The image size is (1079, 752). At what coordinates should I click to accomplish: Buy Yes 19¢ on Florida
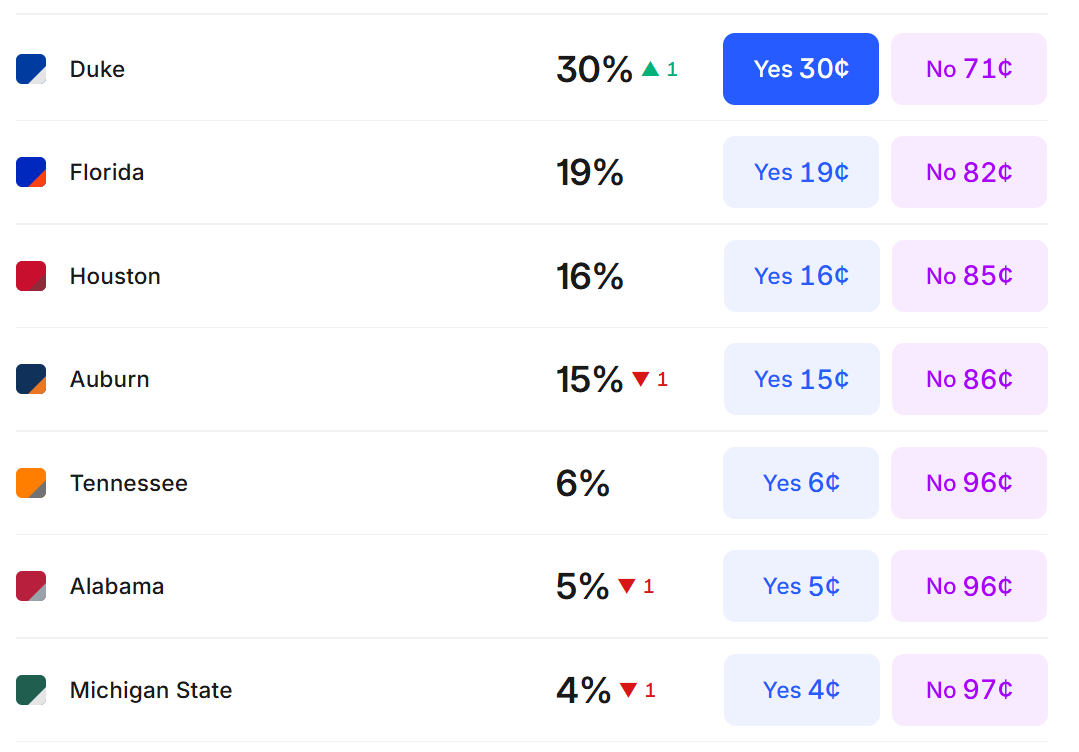(800, 172)
